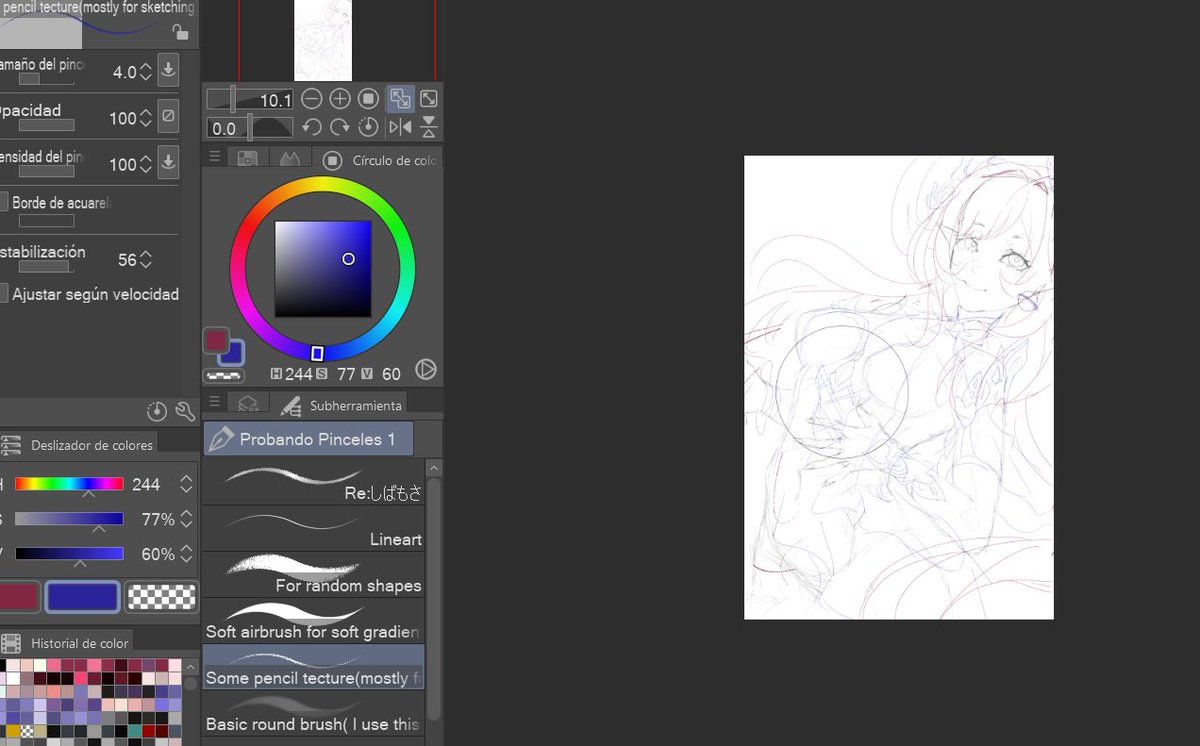This screenshot has width=1200, height=746.
Task: Zoom in with the Navigator plus icon
Action: (339, 98)
